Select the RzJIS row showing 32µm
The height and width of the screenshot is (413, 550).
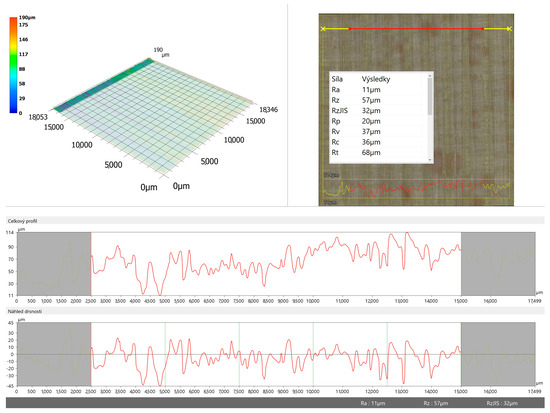click(378, 111)
